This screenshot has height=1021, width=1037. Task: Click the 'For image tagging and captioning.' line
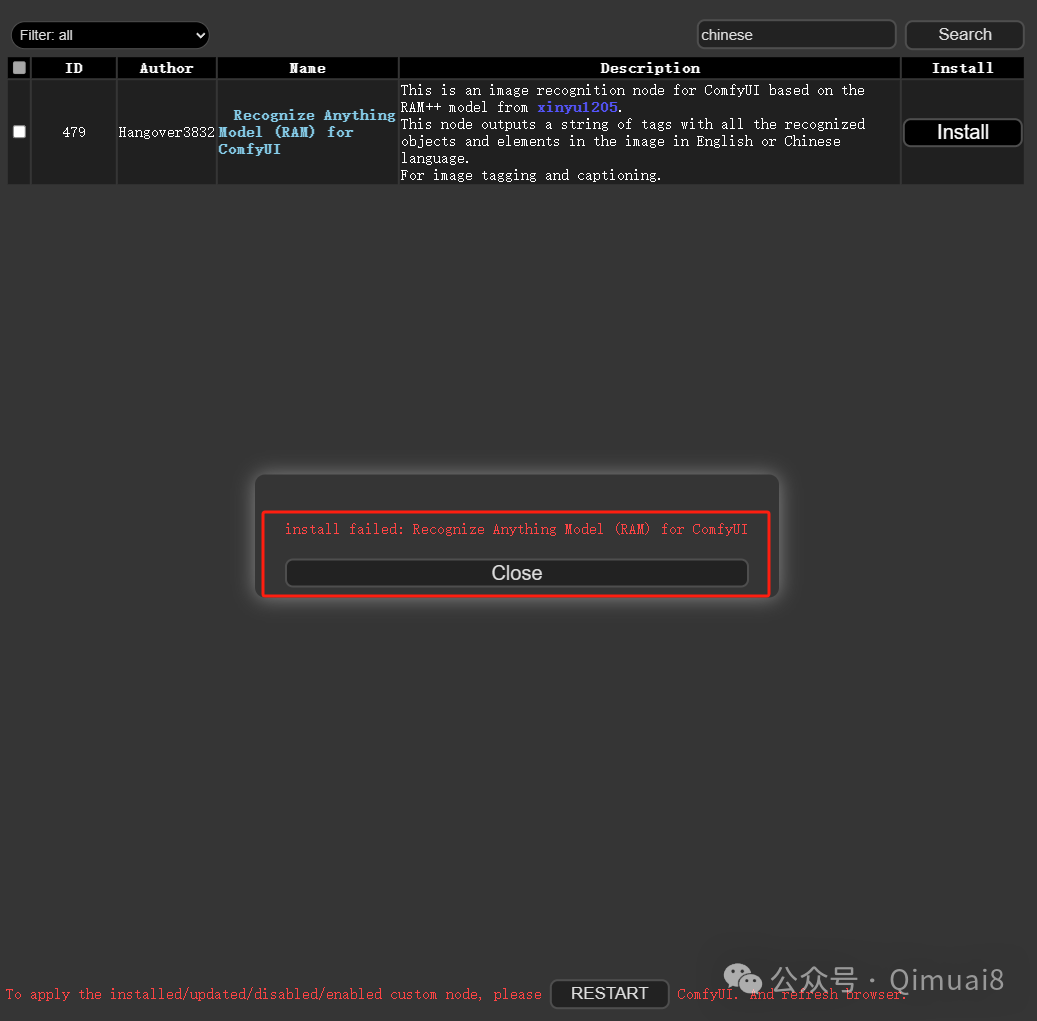point(530,175)
